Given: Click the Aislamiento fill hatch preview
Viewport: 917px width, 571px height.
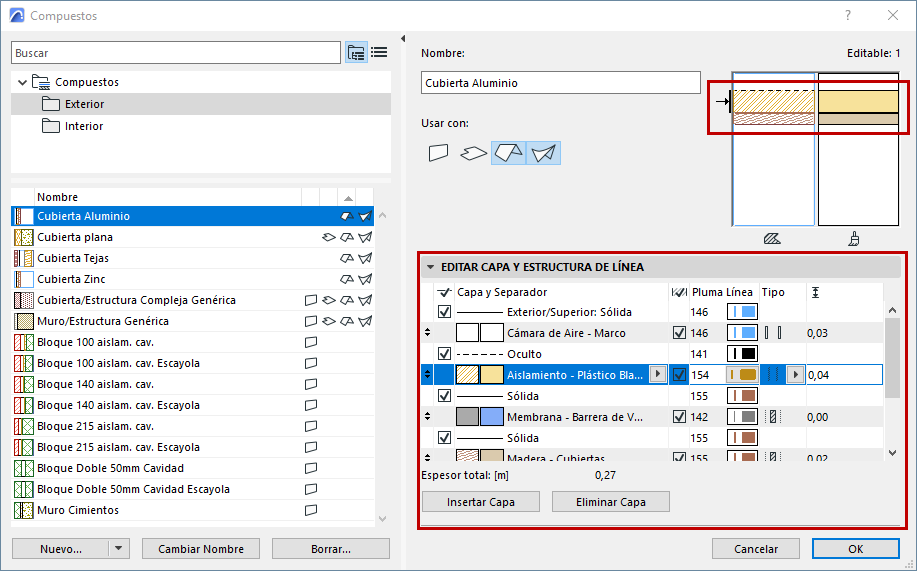Looking at the screenshot, I should tap(467, 375).
